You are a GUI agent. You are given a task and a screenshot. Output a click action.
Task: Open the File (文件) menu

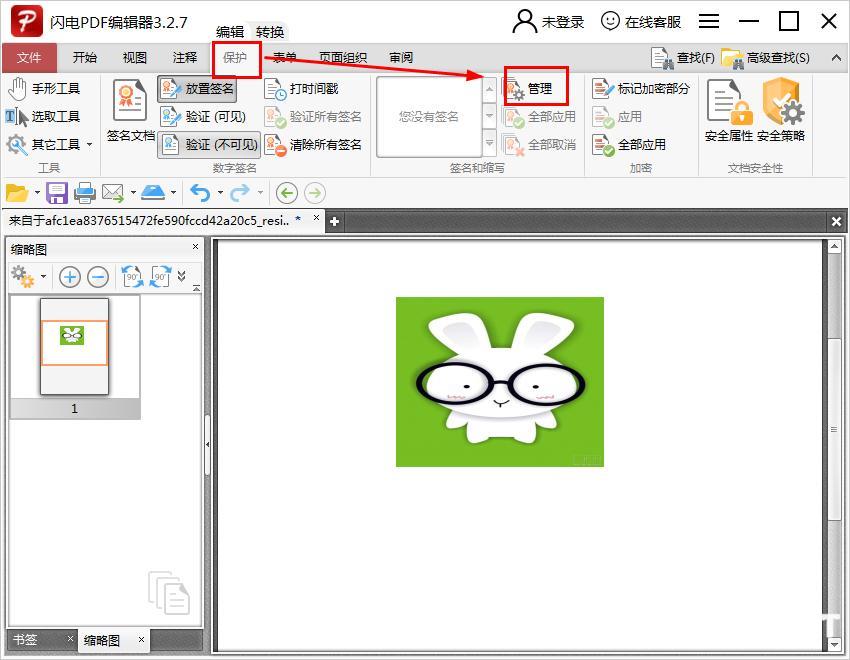click(29, 57)
